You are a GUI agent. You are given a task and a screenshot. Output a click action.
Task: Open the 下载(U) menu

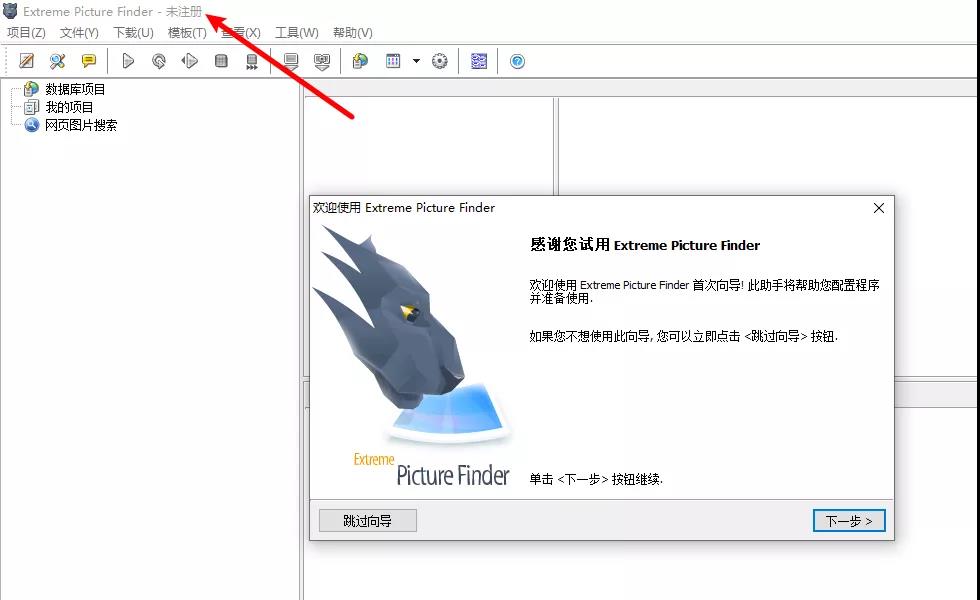[x=133, y=32]
